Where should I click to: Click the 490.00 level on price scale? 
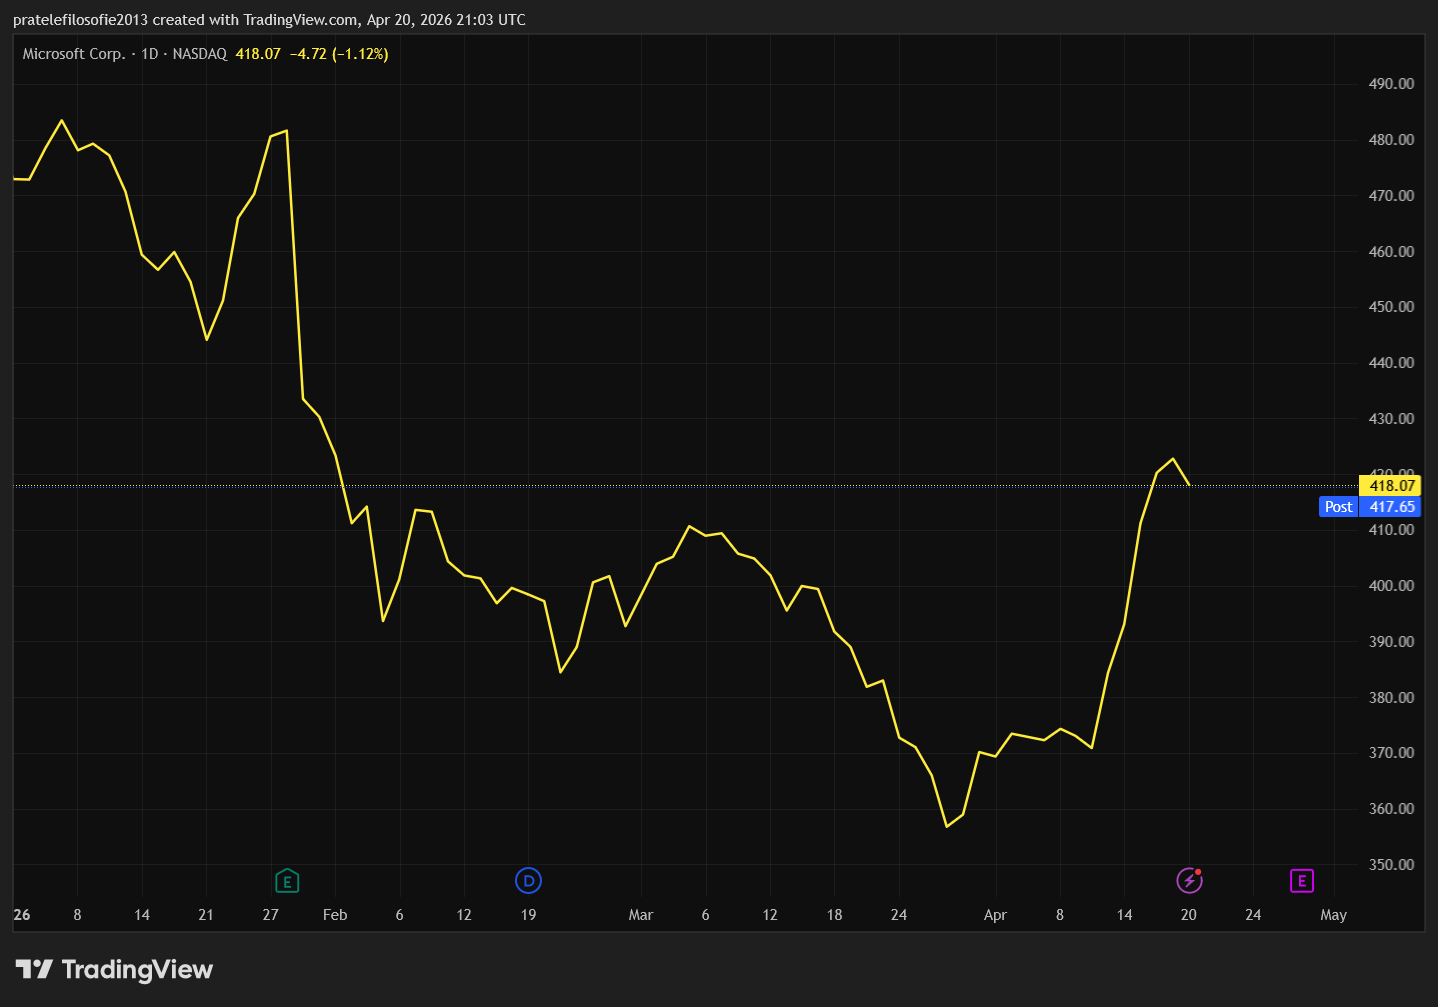click(x=1391, y=84)
